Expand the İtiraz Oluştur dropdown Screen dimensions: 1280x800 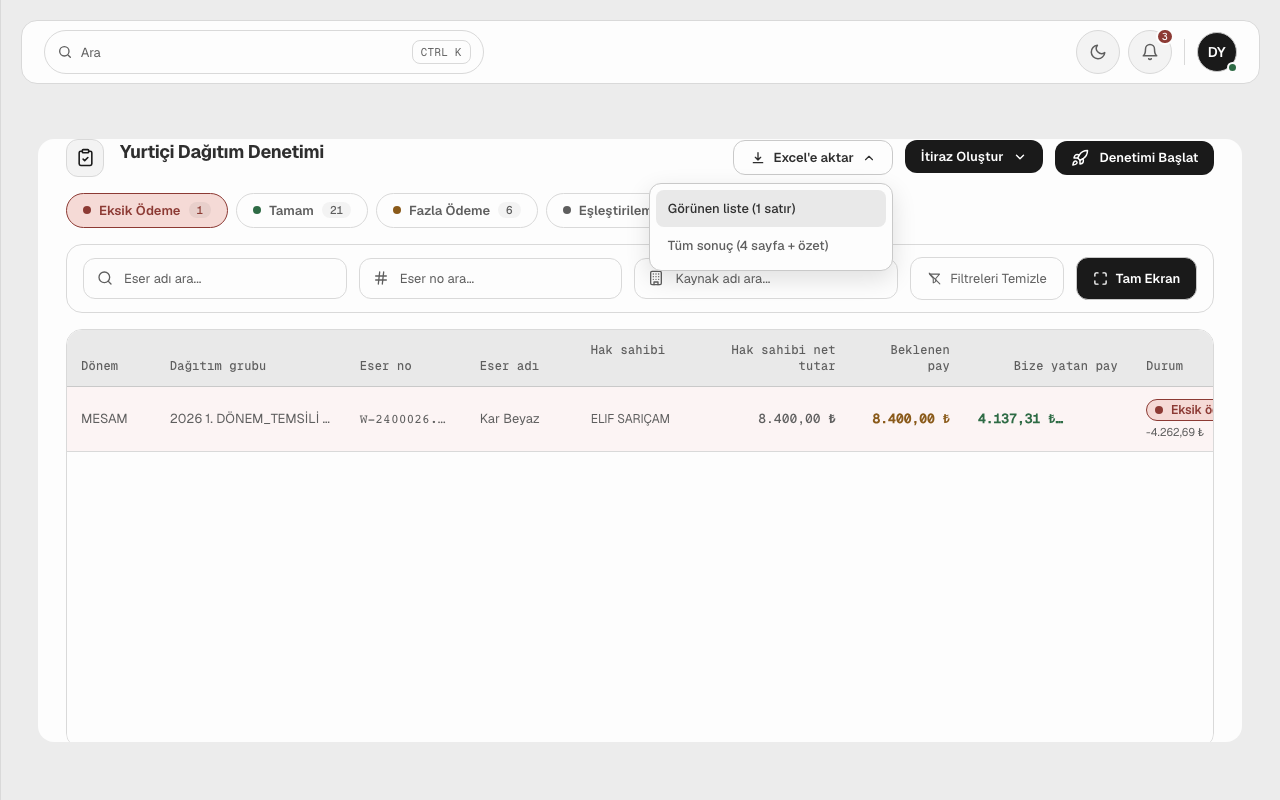pos(974,157)
